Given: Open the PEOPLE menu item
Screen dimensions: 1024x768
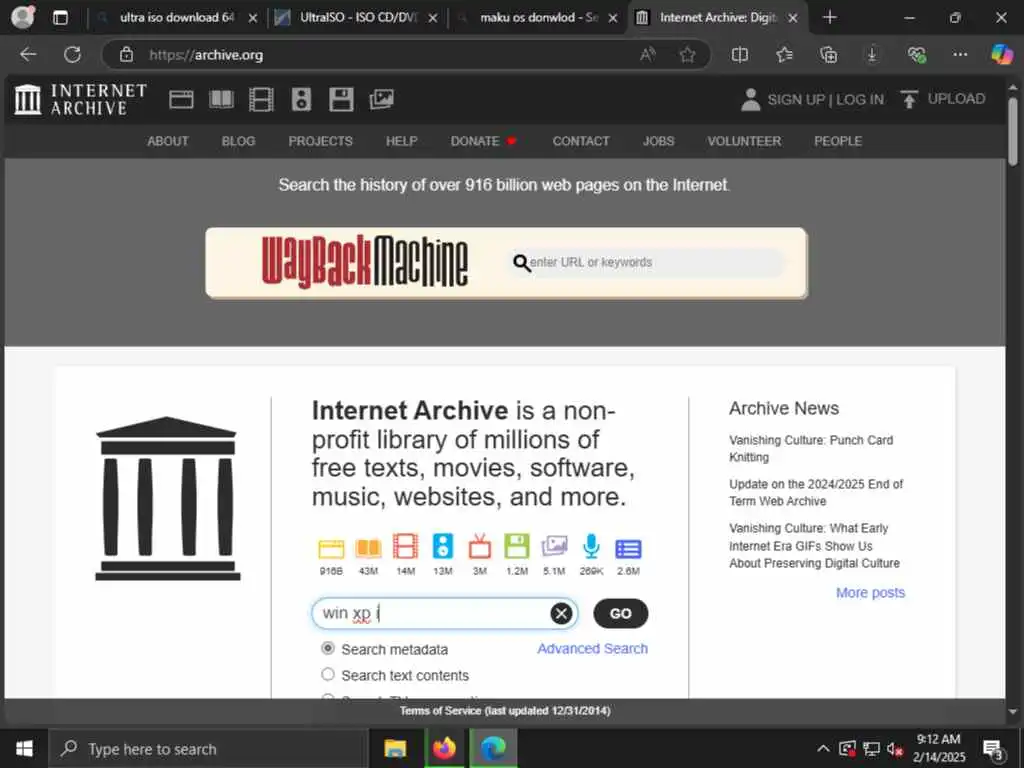Looking at the screenshot, I should coord(838,141).
